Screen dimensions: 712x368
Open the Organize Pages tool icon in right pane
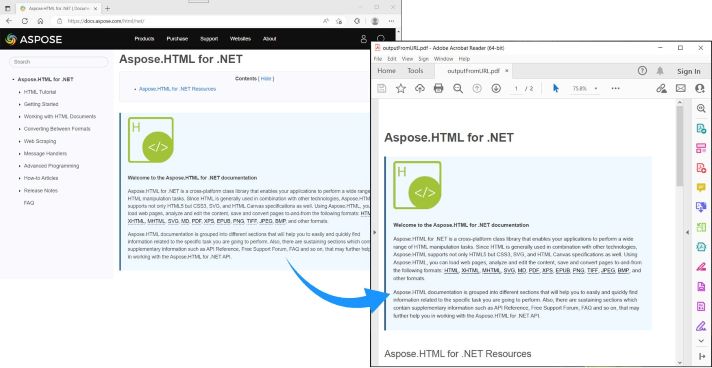click(702, 148)
